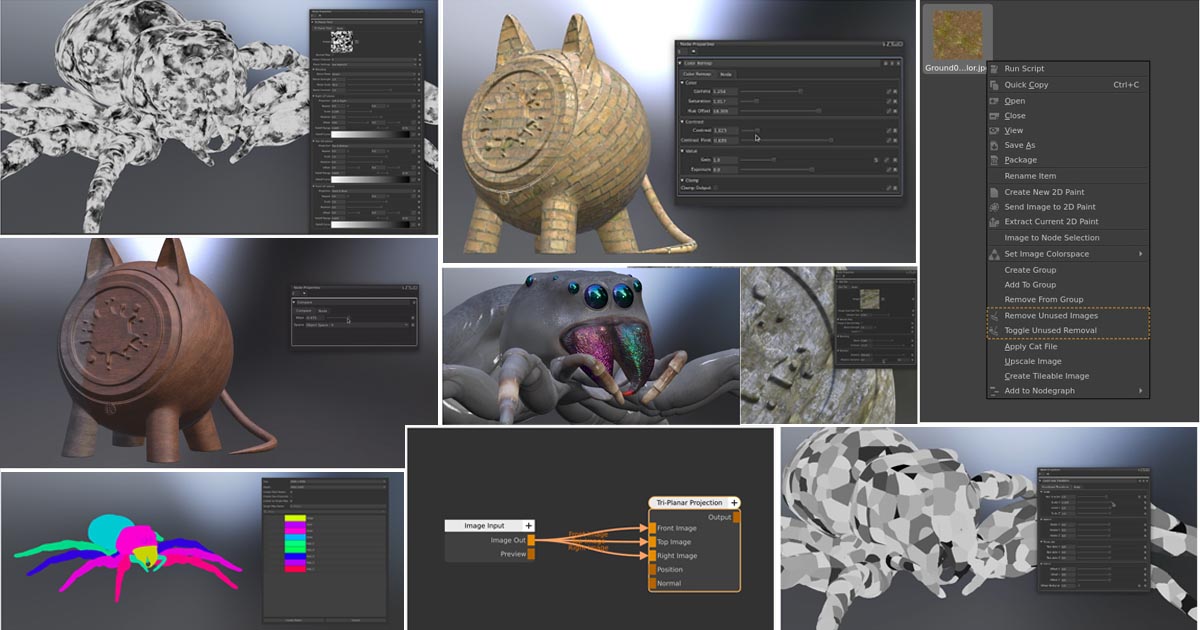
Task: Click the Gamma slider handle
Action: coord(800,91)
